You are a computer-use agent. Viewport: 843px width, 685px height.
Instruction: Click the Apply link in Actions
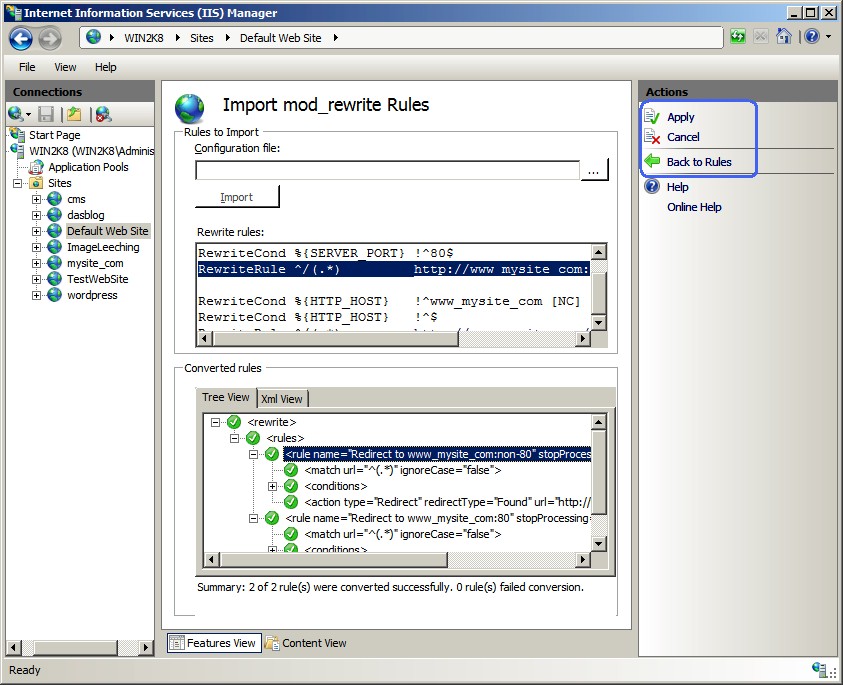[x=681, y=117]
